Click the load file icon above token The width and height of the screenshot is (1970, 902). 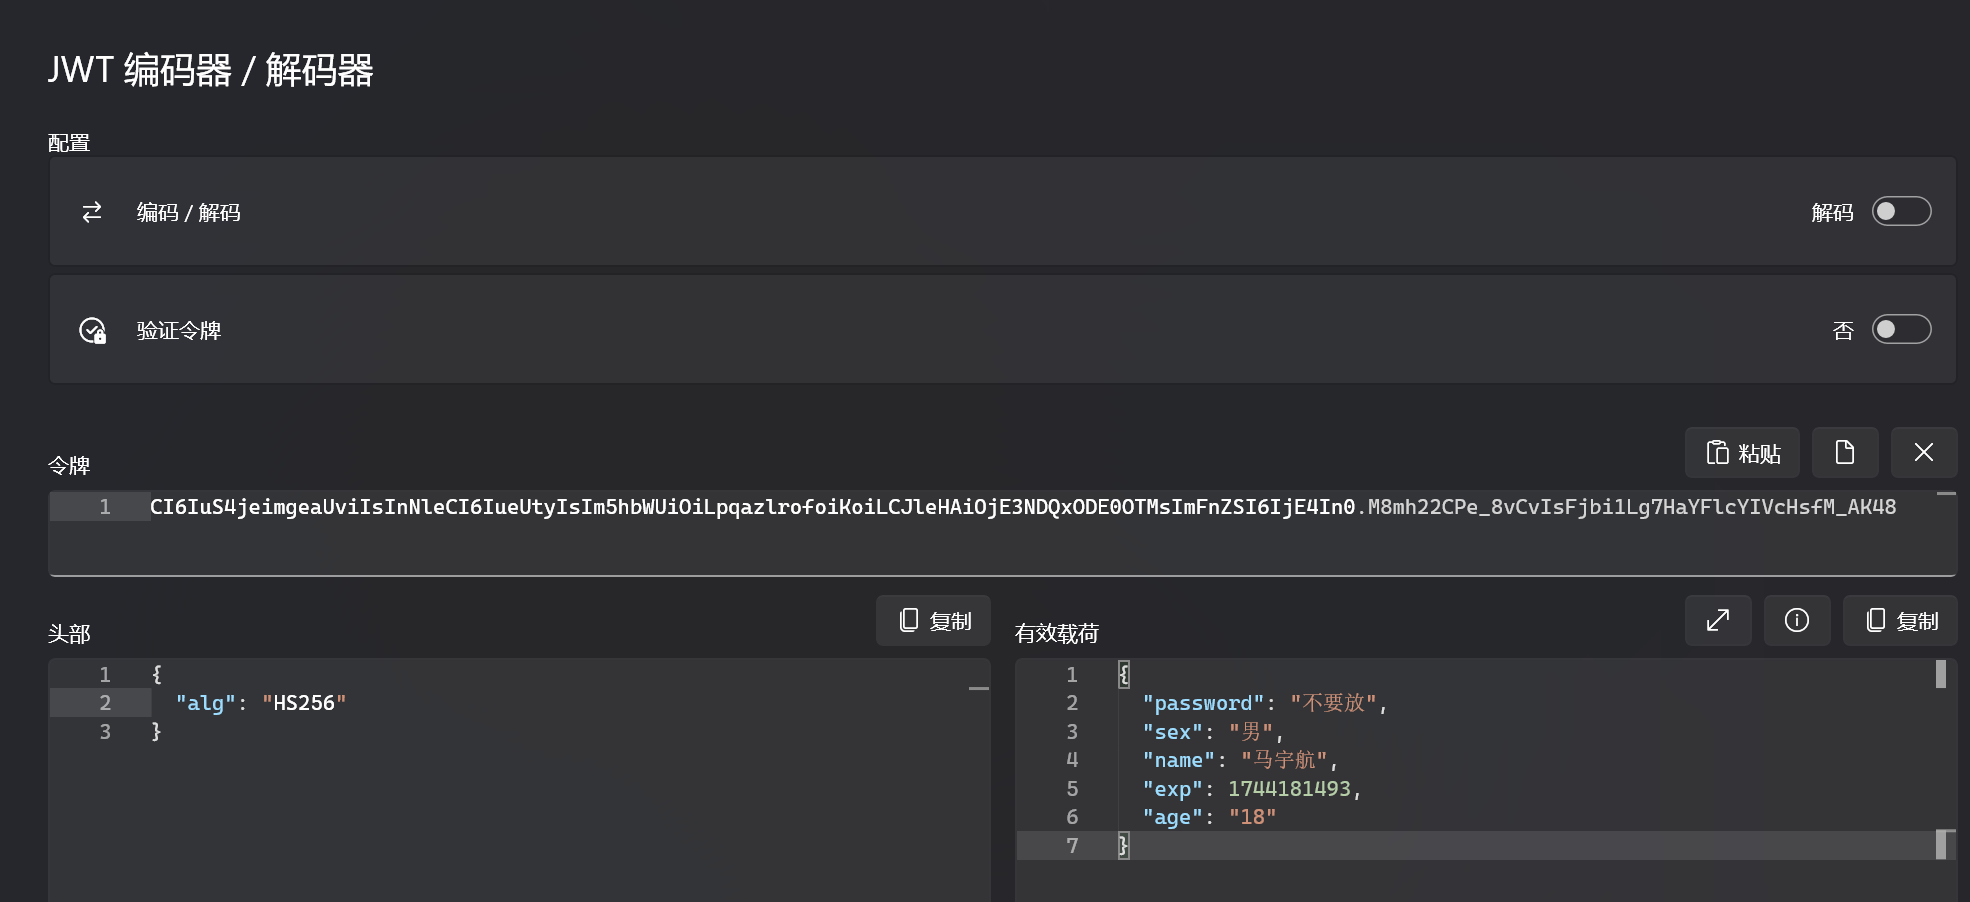1844,453
